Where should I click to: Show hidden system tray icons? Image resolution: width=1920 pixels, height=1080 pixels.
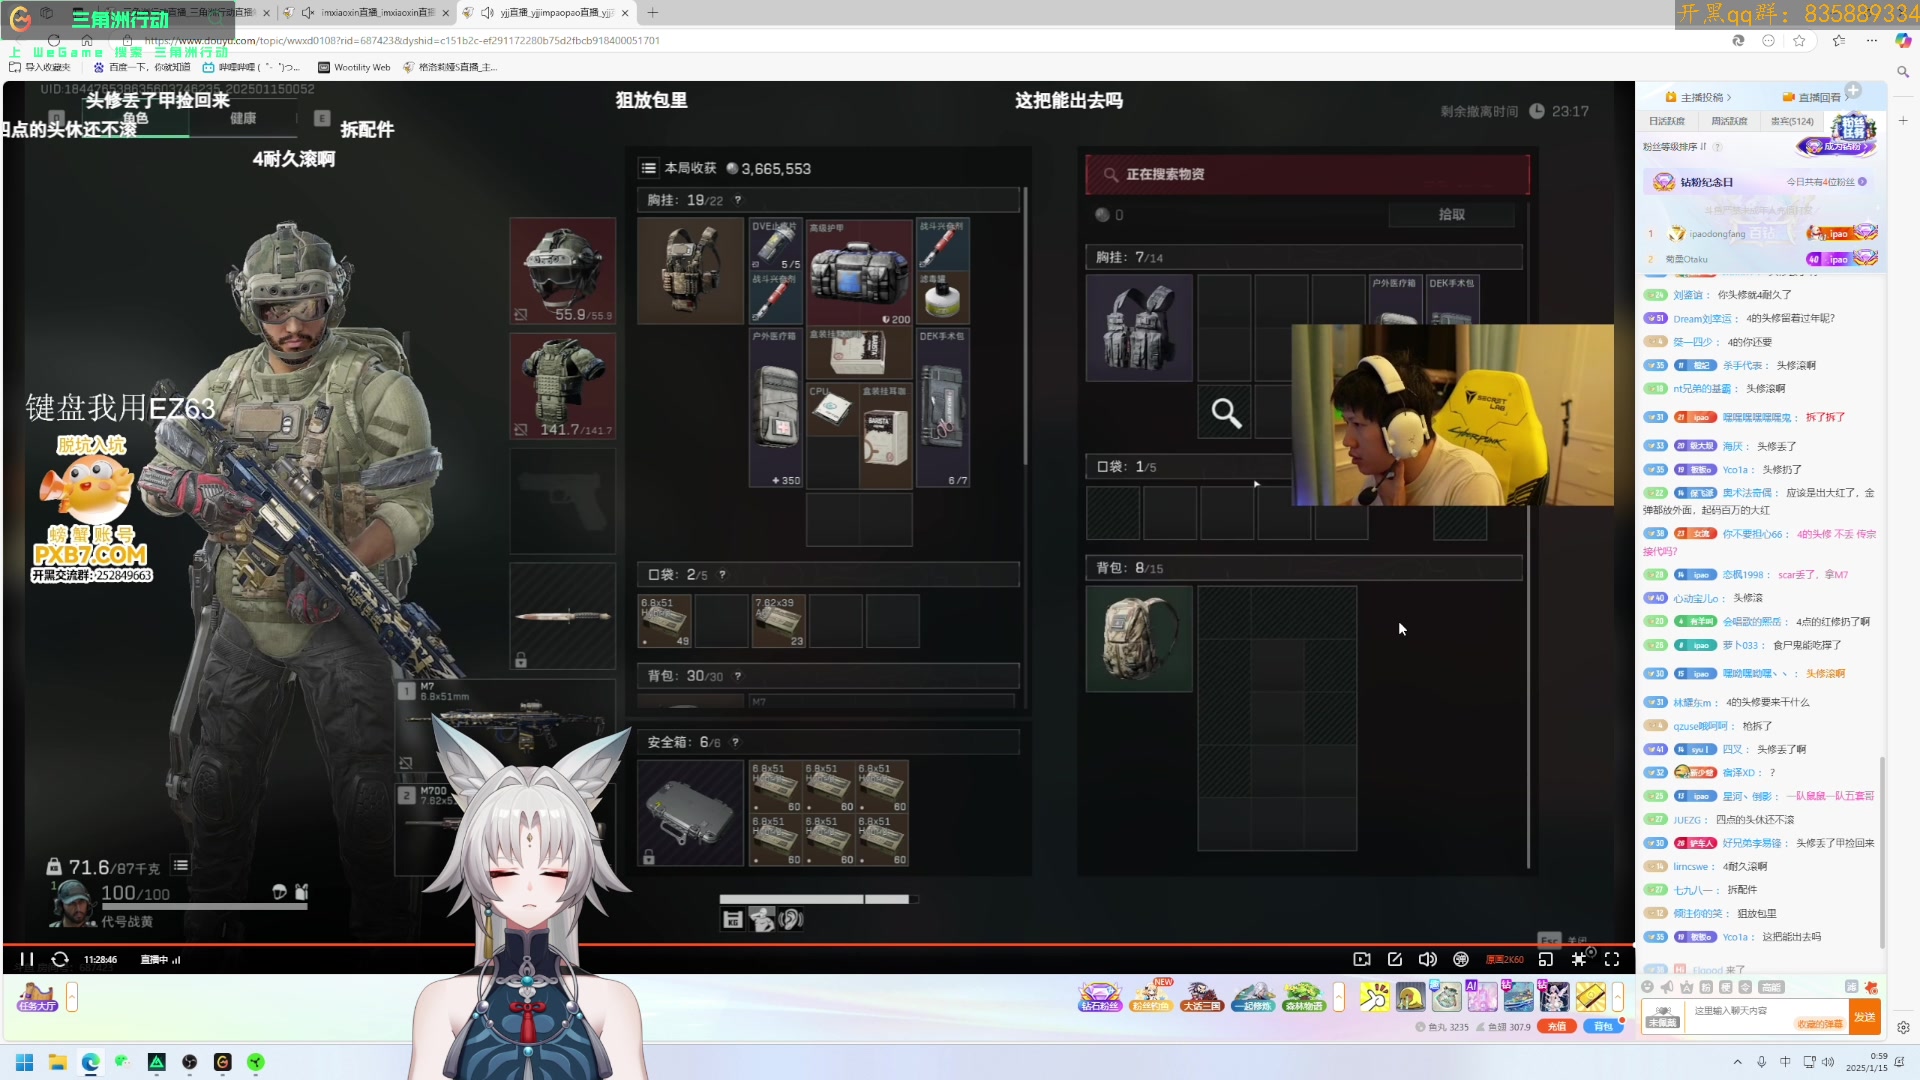pyautogui.click(x=1737, y=1062)
